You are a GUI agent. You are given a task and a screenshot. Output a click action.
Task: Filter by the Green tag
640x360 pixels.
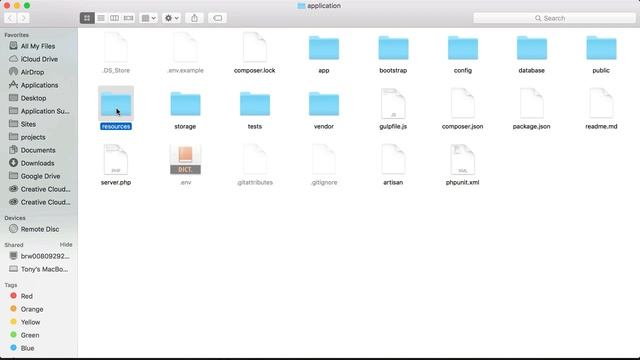coord(30,335)
